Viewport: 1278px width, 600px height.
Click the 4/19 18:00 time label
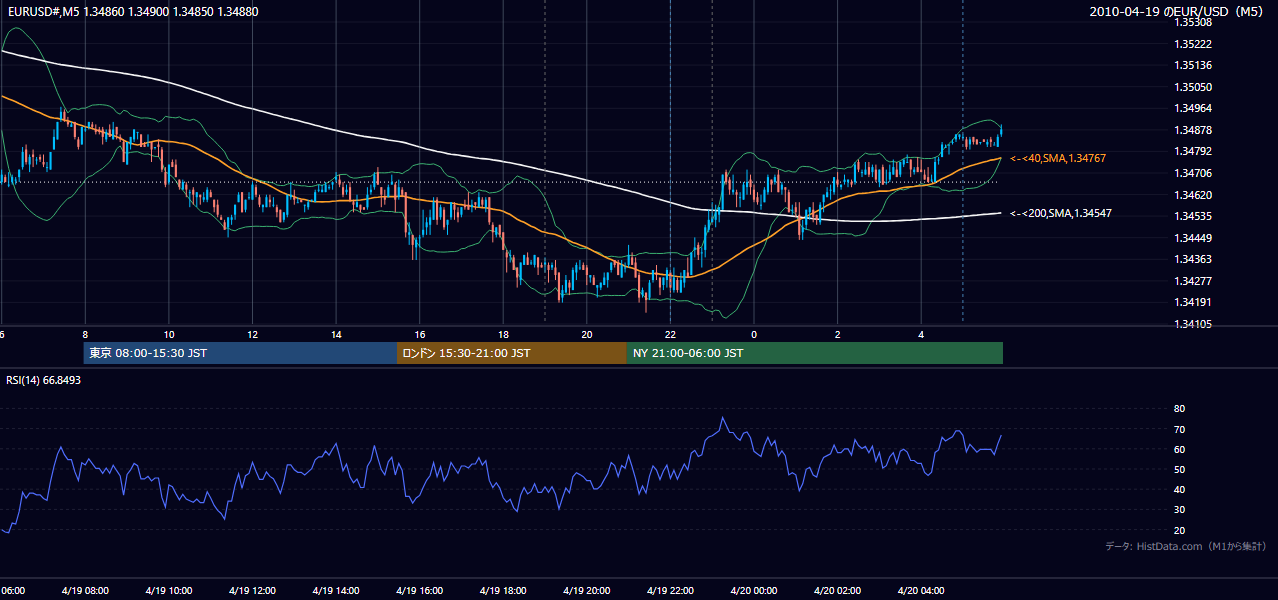[503, 591]
